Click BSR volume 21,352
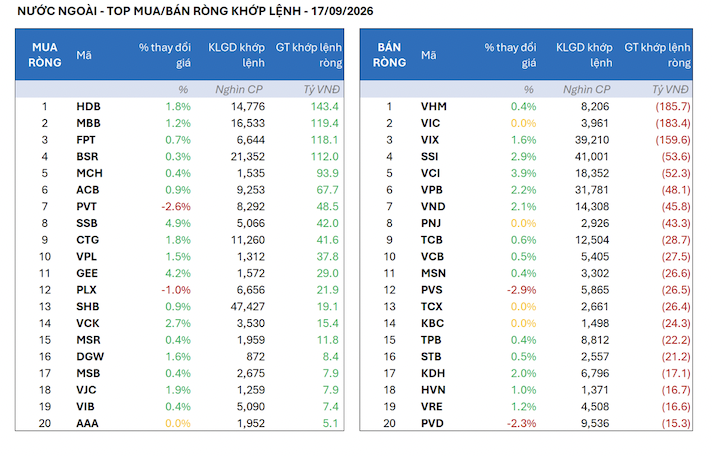The height and width of the screenshot is (456, 712). point(247,157)
